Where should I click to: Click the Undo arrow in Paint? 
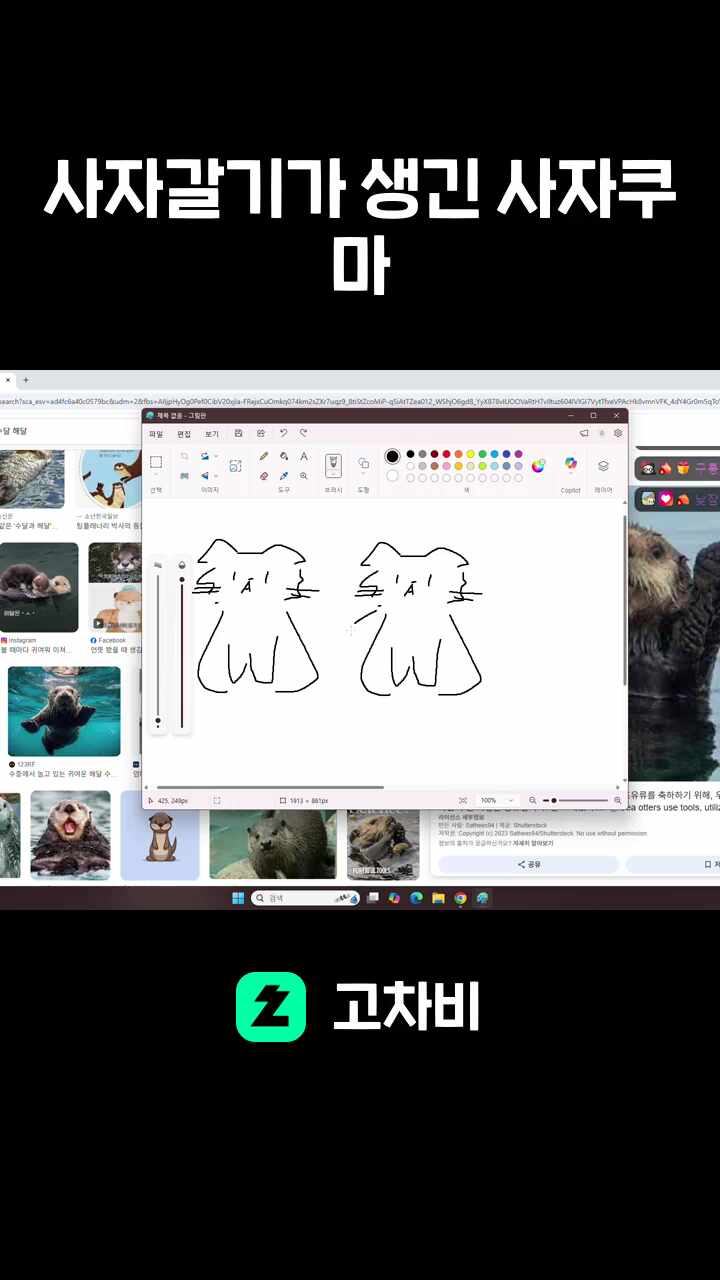click(x=283, y=433)
